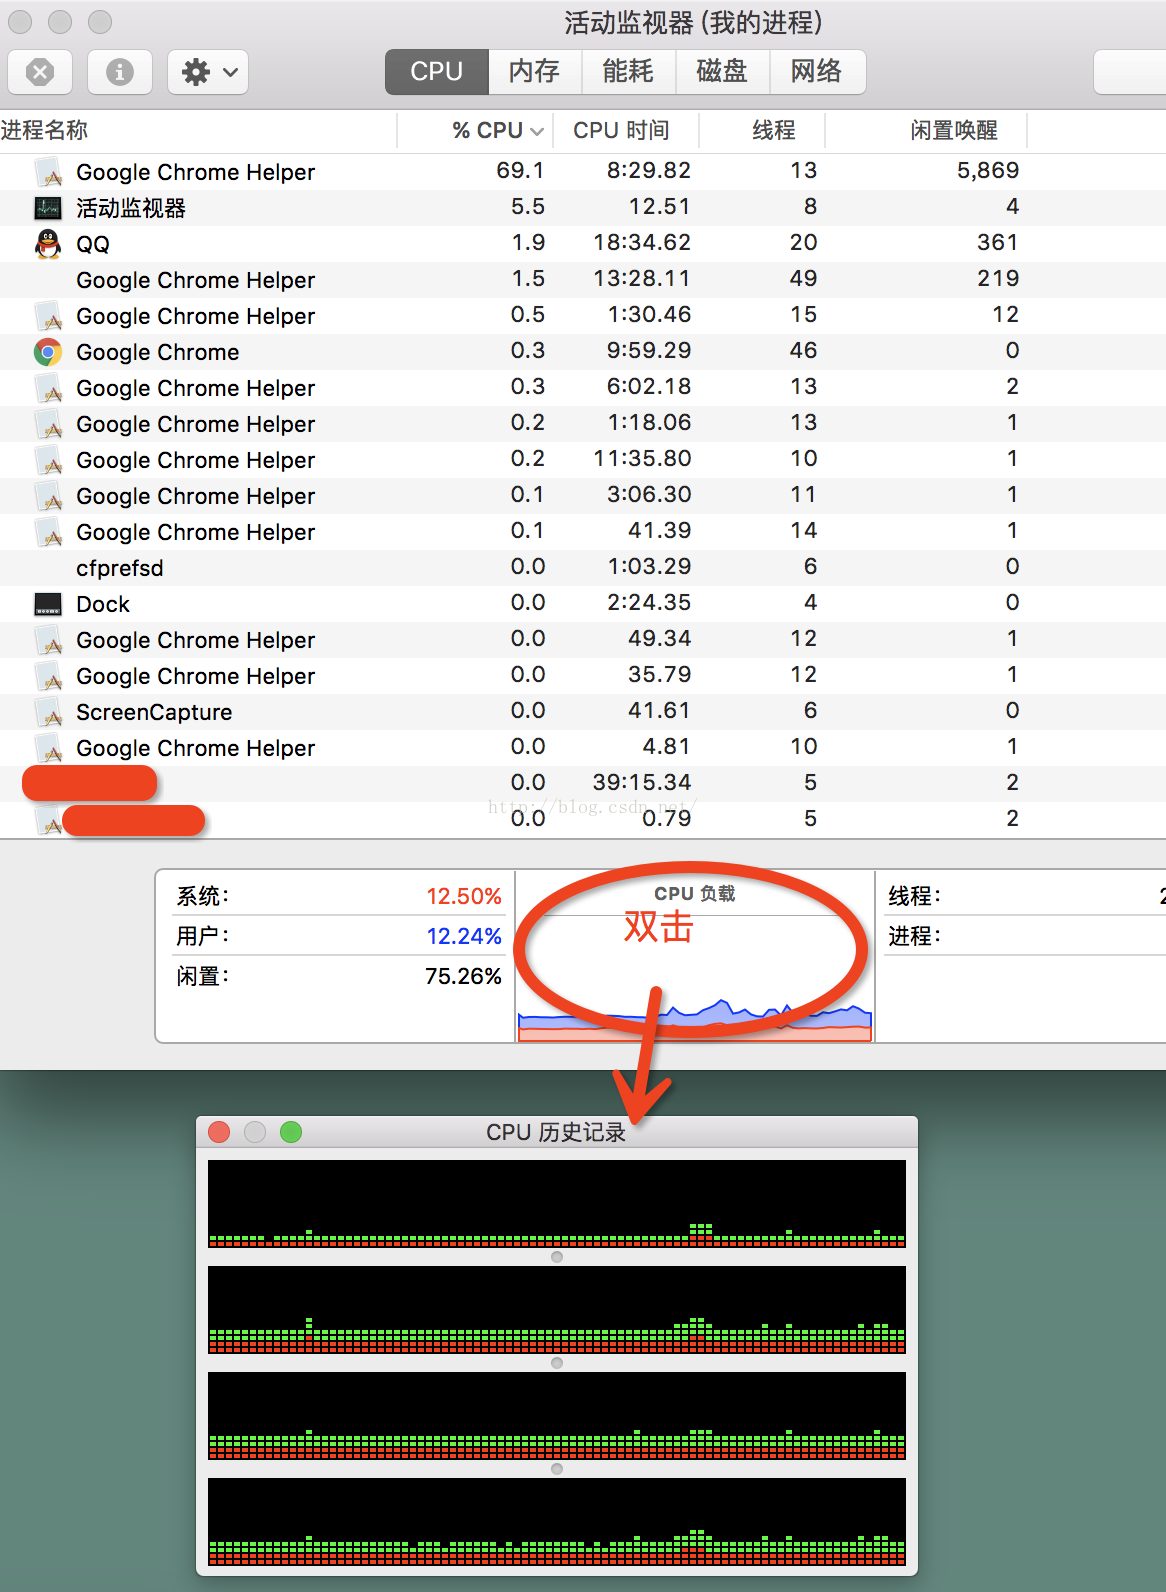Click the 活动监视器 (我的进程) window title
The width and height of the screenshot is (1166, 1592).
[693, 23]
